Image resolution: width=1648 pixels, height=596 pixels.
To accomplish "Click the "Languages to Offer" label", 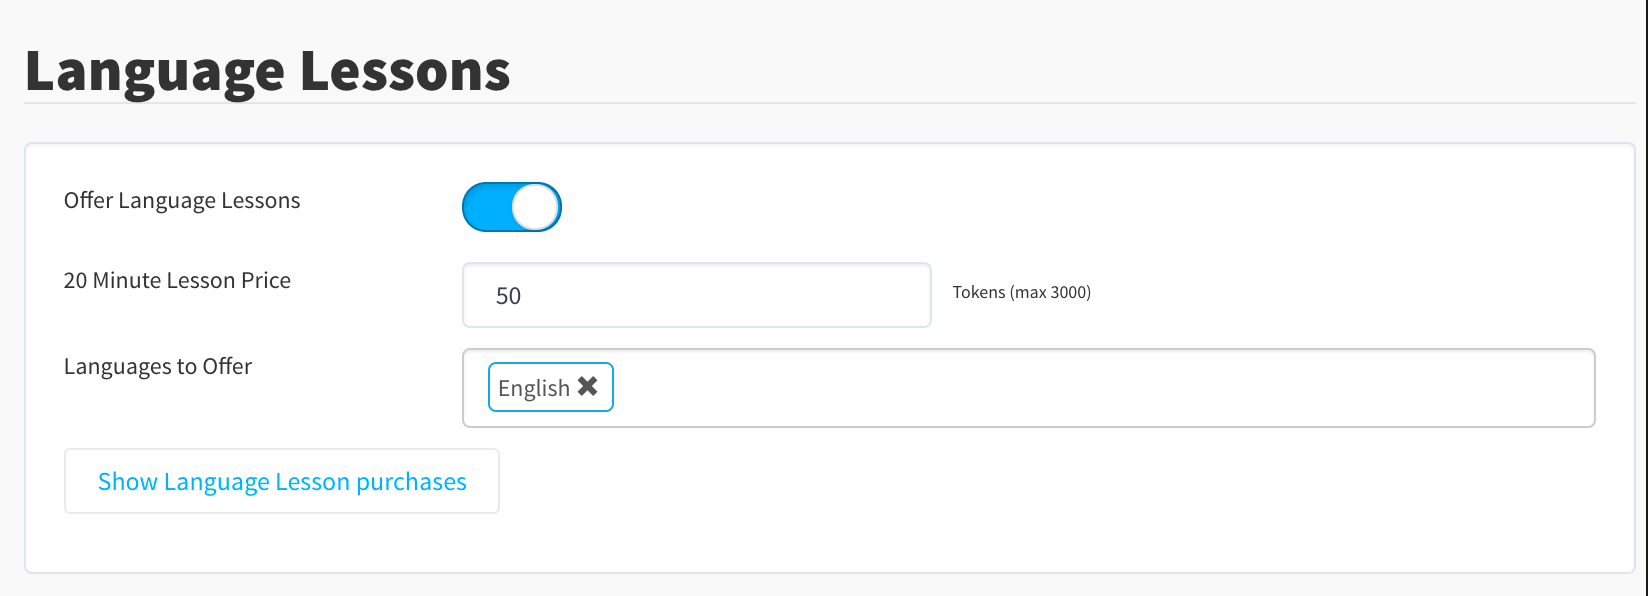I will click(158, 366).
